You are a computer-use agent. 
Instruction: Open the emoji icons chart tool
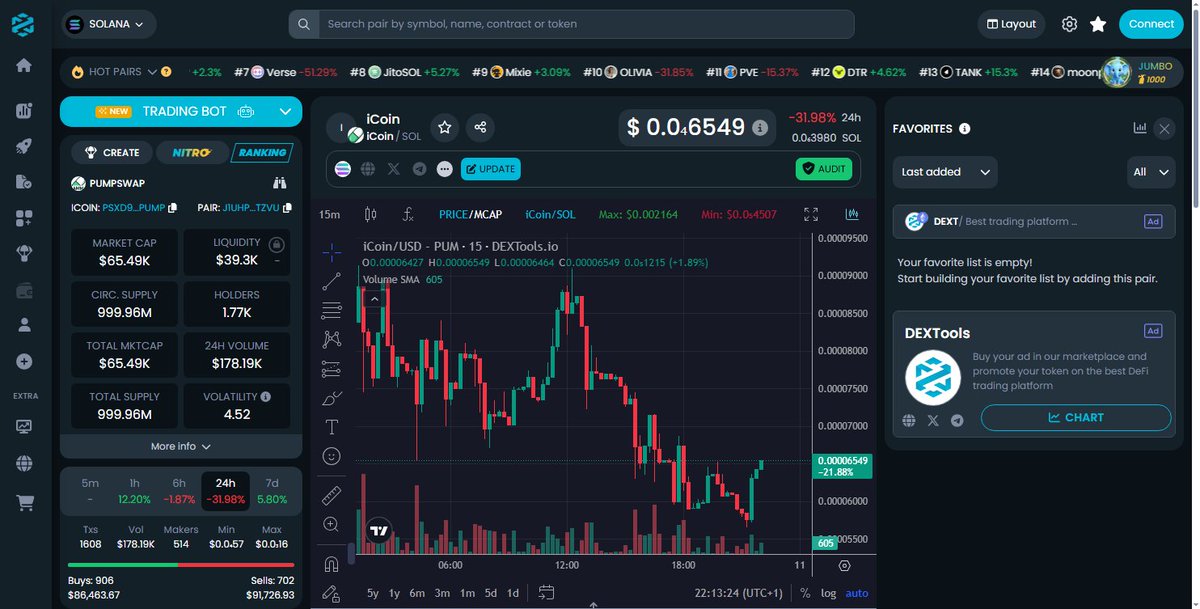point(332,456)
